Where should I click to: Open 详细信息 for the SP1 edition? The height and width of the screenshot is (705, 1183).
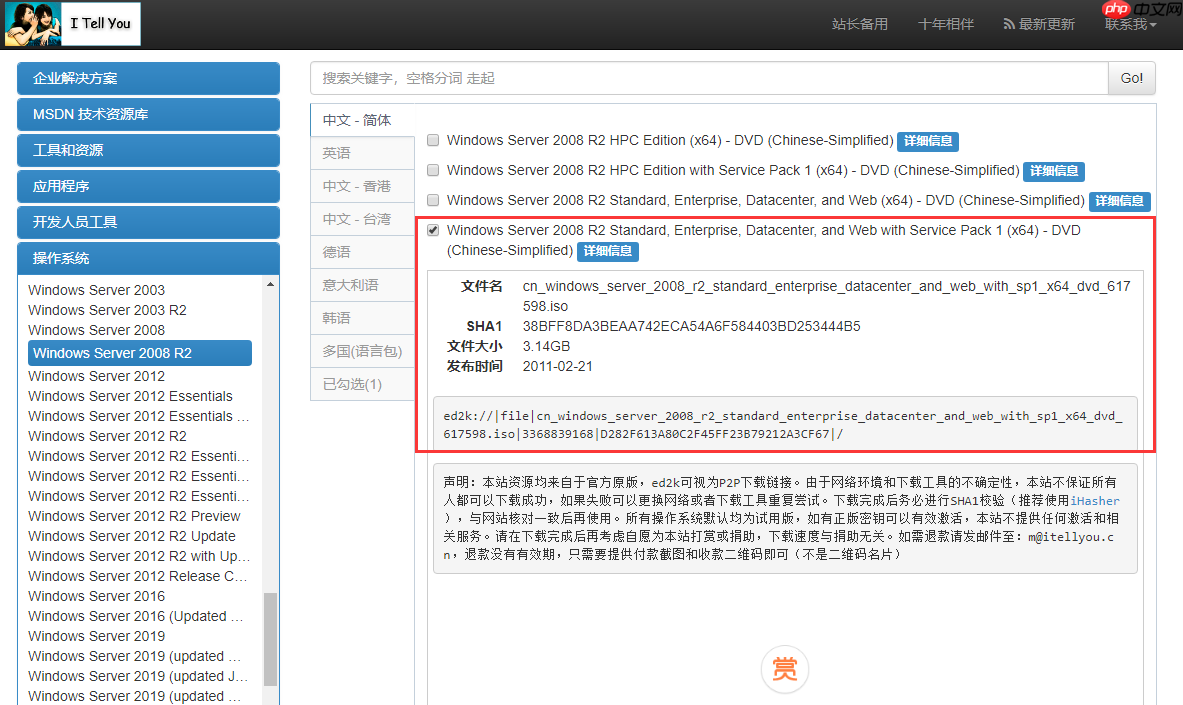[607, 252]
